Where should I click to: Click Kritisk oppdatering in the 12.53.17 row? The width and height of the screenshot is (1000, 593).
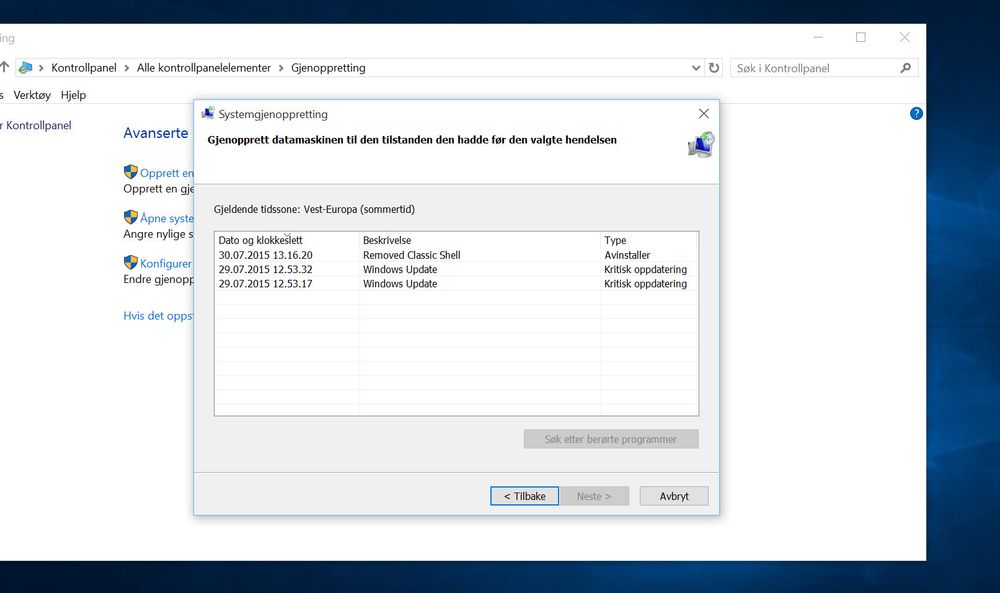[x=645, y=284]
